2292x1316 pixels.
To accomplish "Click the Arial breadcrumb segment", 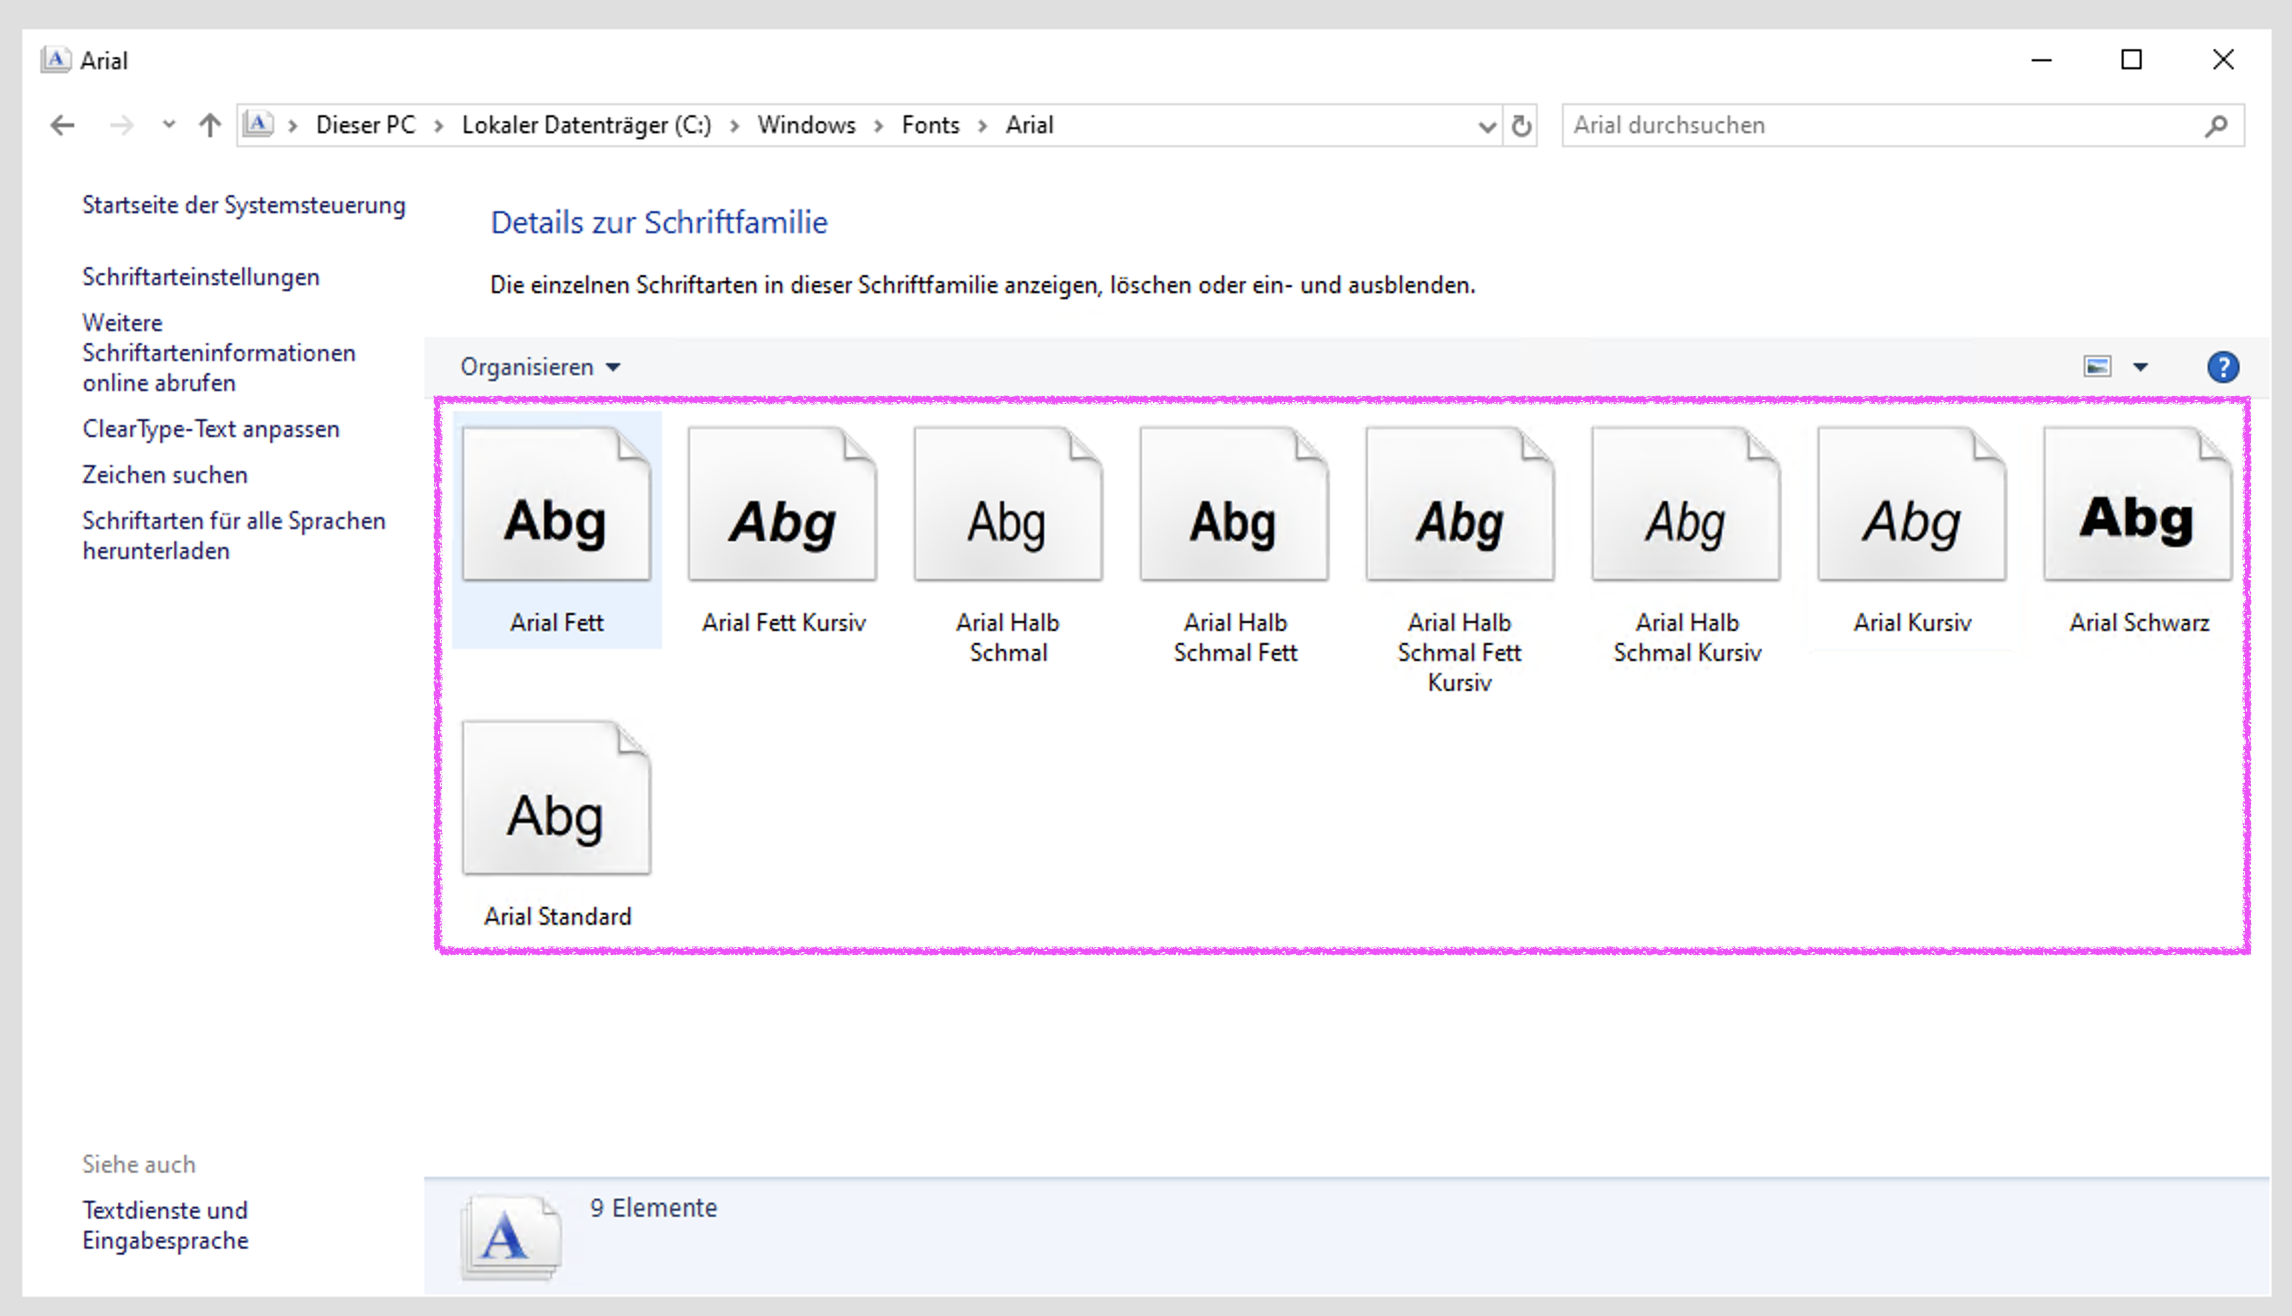I will coord(1029,125).
